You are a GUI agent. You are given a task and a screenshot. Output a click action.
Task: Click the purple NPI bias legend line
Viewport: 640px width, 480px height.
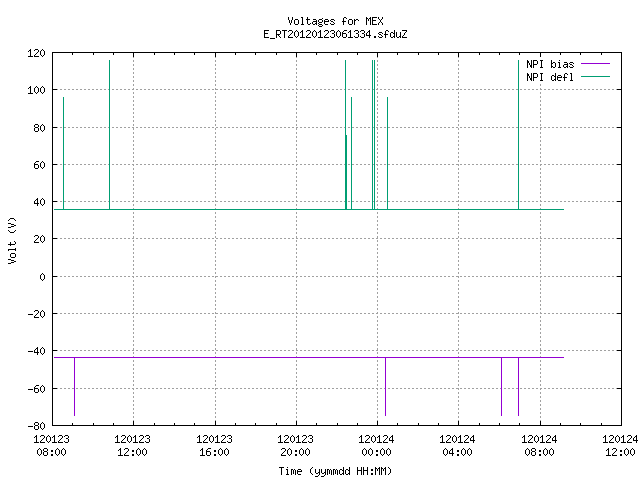coord(595,64)
